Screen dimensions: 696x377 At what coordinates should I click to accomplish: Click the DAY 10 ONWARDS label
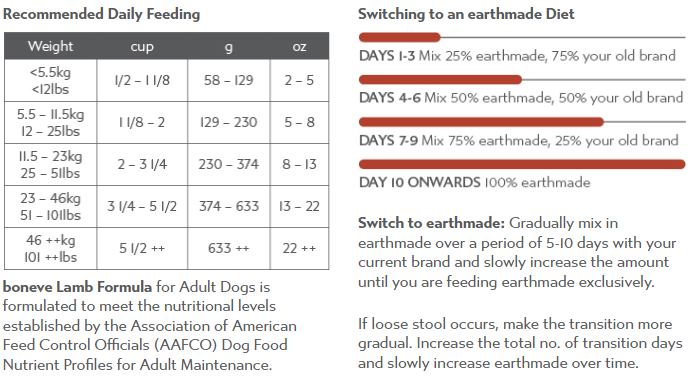point(419,183)
